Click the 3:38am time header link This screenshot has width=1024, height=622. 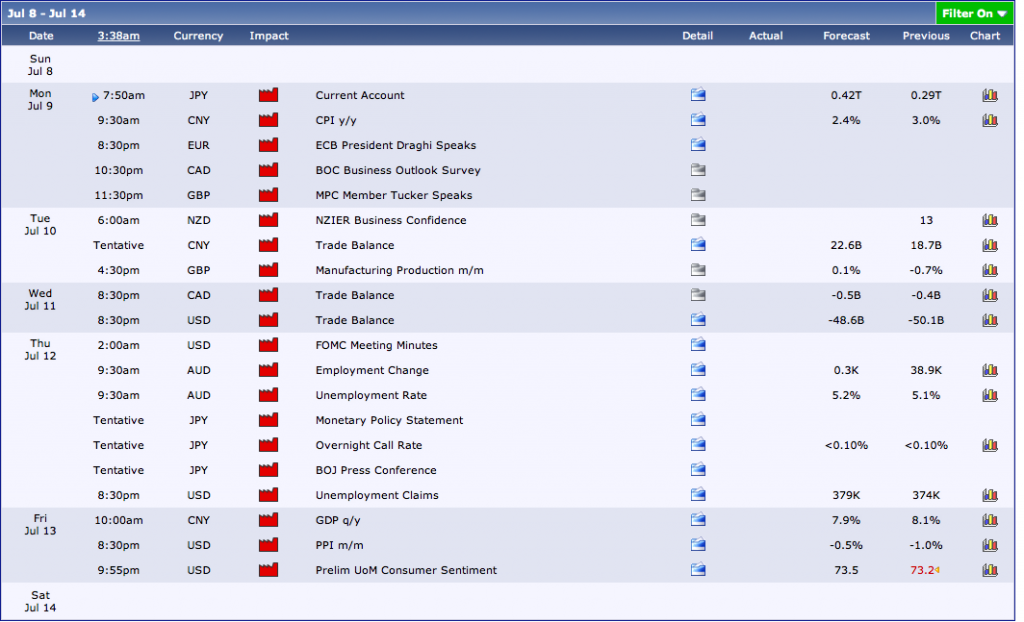point(118,36)
